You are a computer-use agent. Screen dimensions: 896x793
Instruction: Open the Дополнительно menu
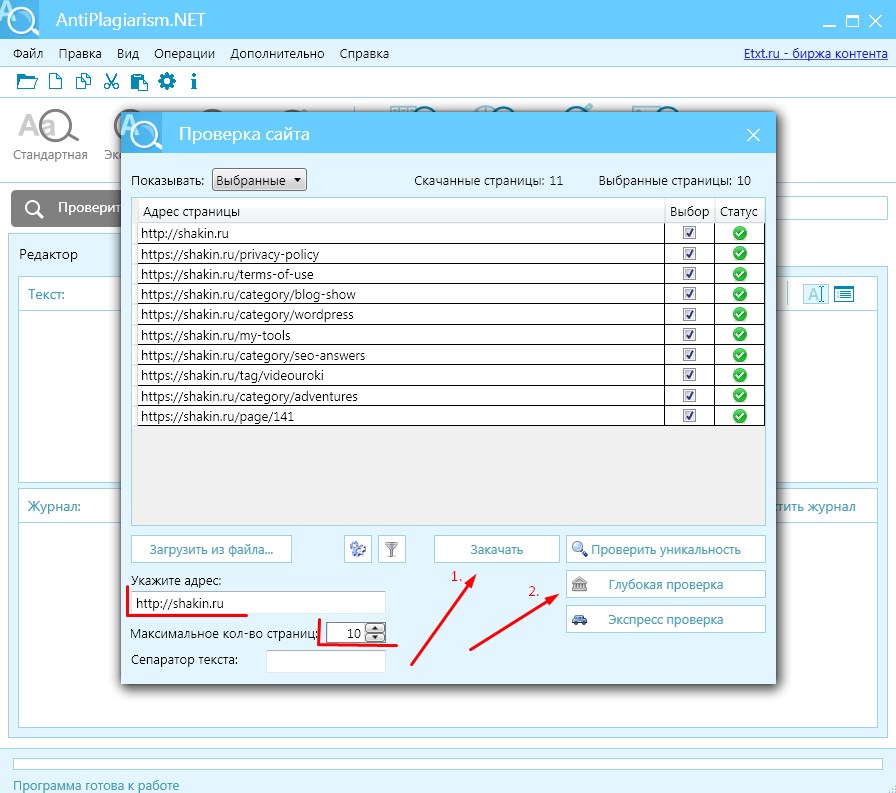(x=277, y=54)
